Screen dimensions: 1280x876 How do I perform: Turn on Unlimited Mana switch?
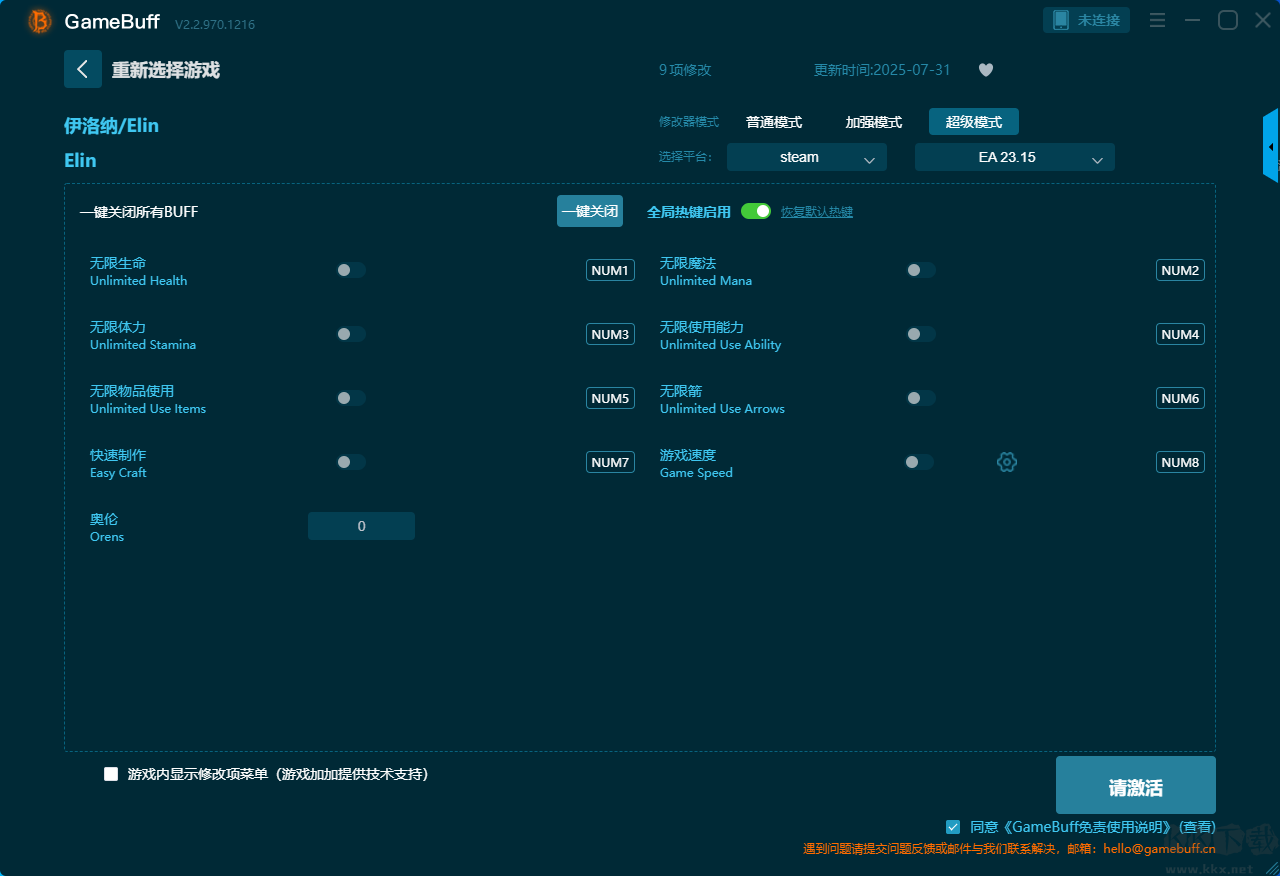coord(920,270)
